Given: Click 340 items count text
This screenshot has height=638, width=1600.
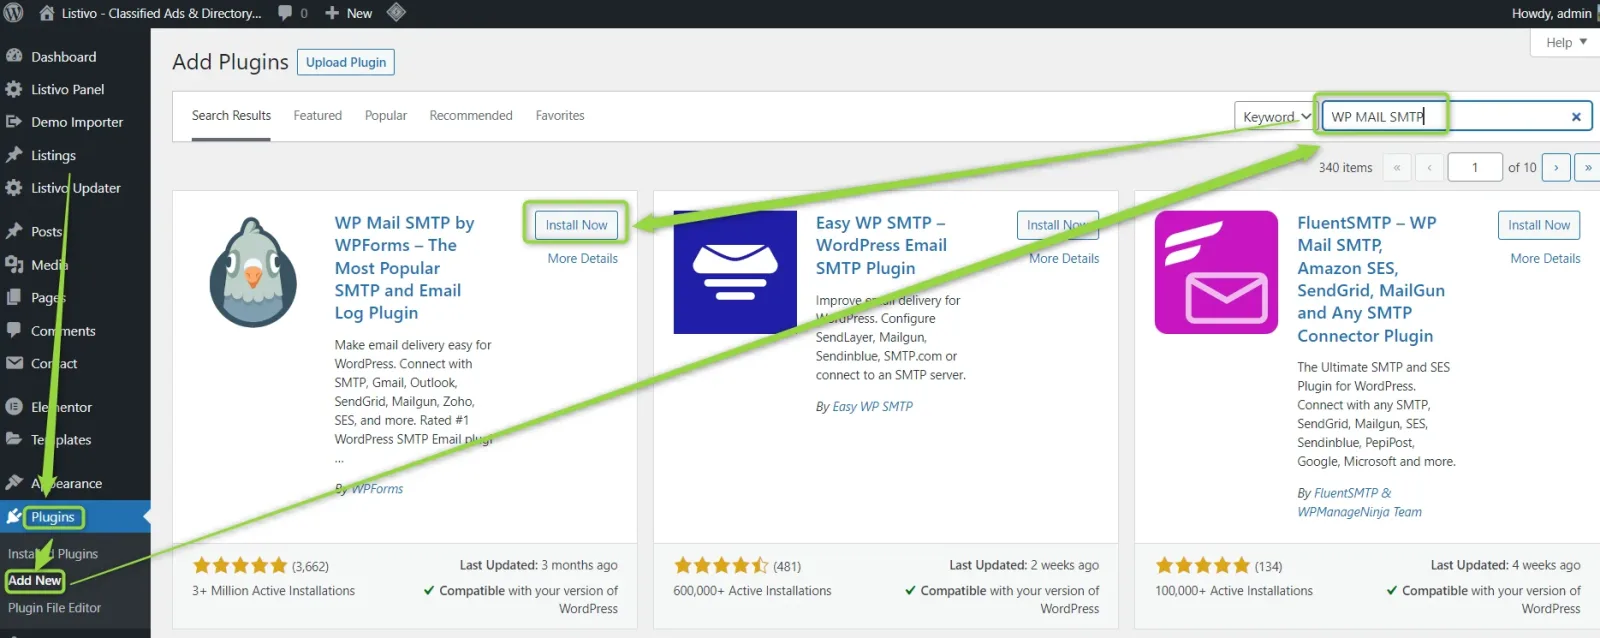Looking at the screenshot, I should click(1345, 167).
